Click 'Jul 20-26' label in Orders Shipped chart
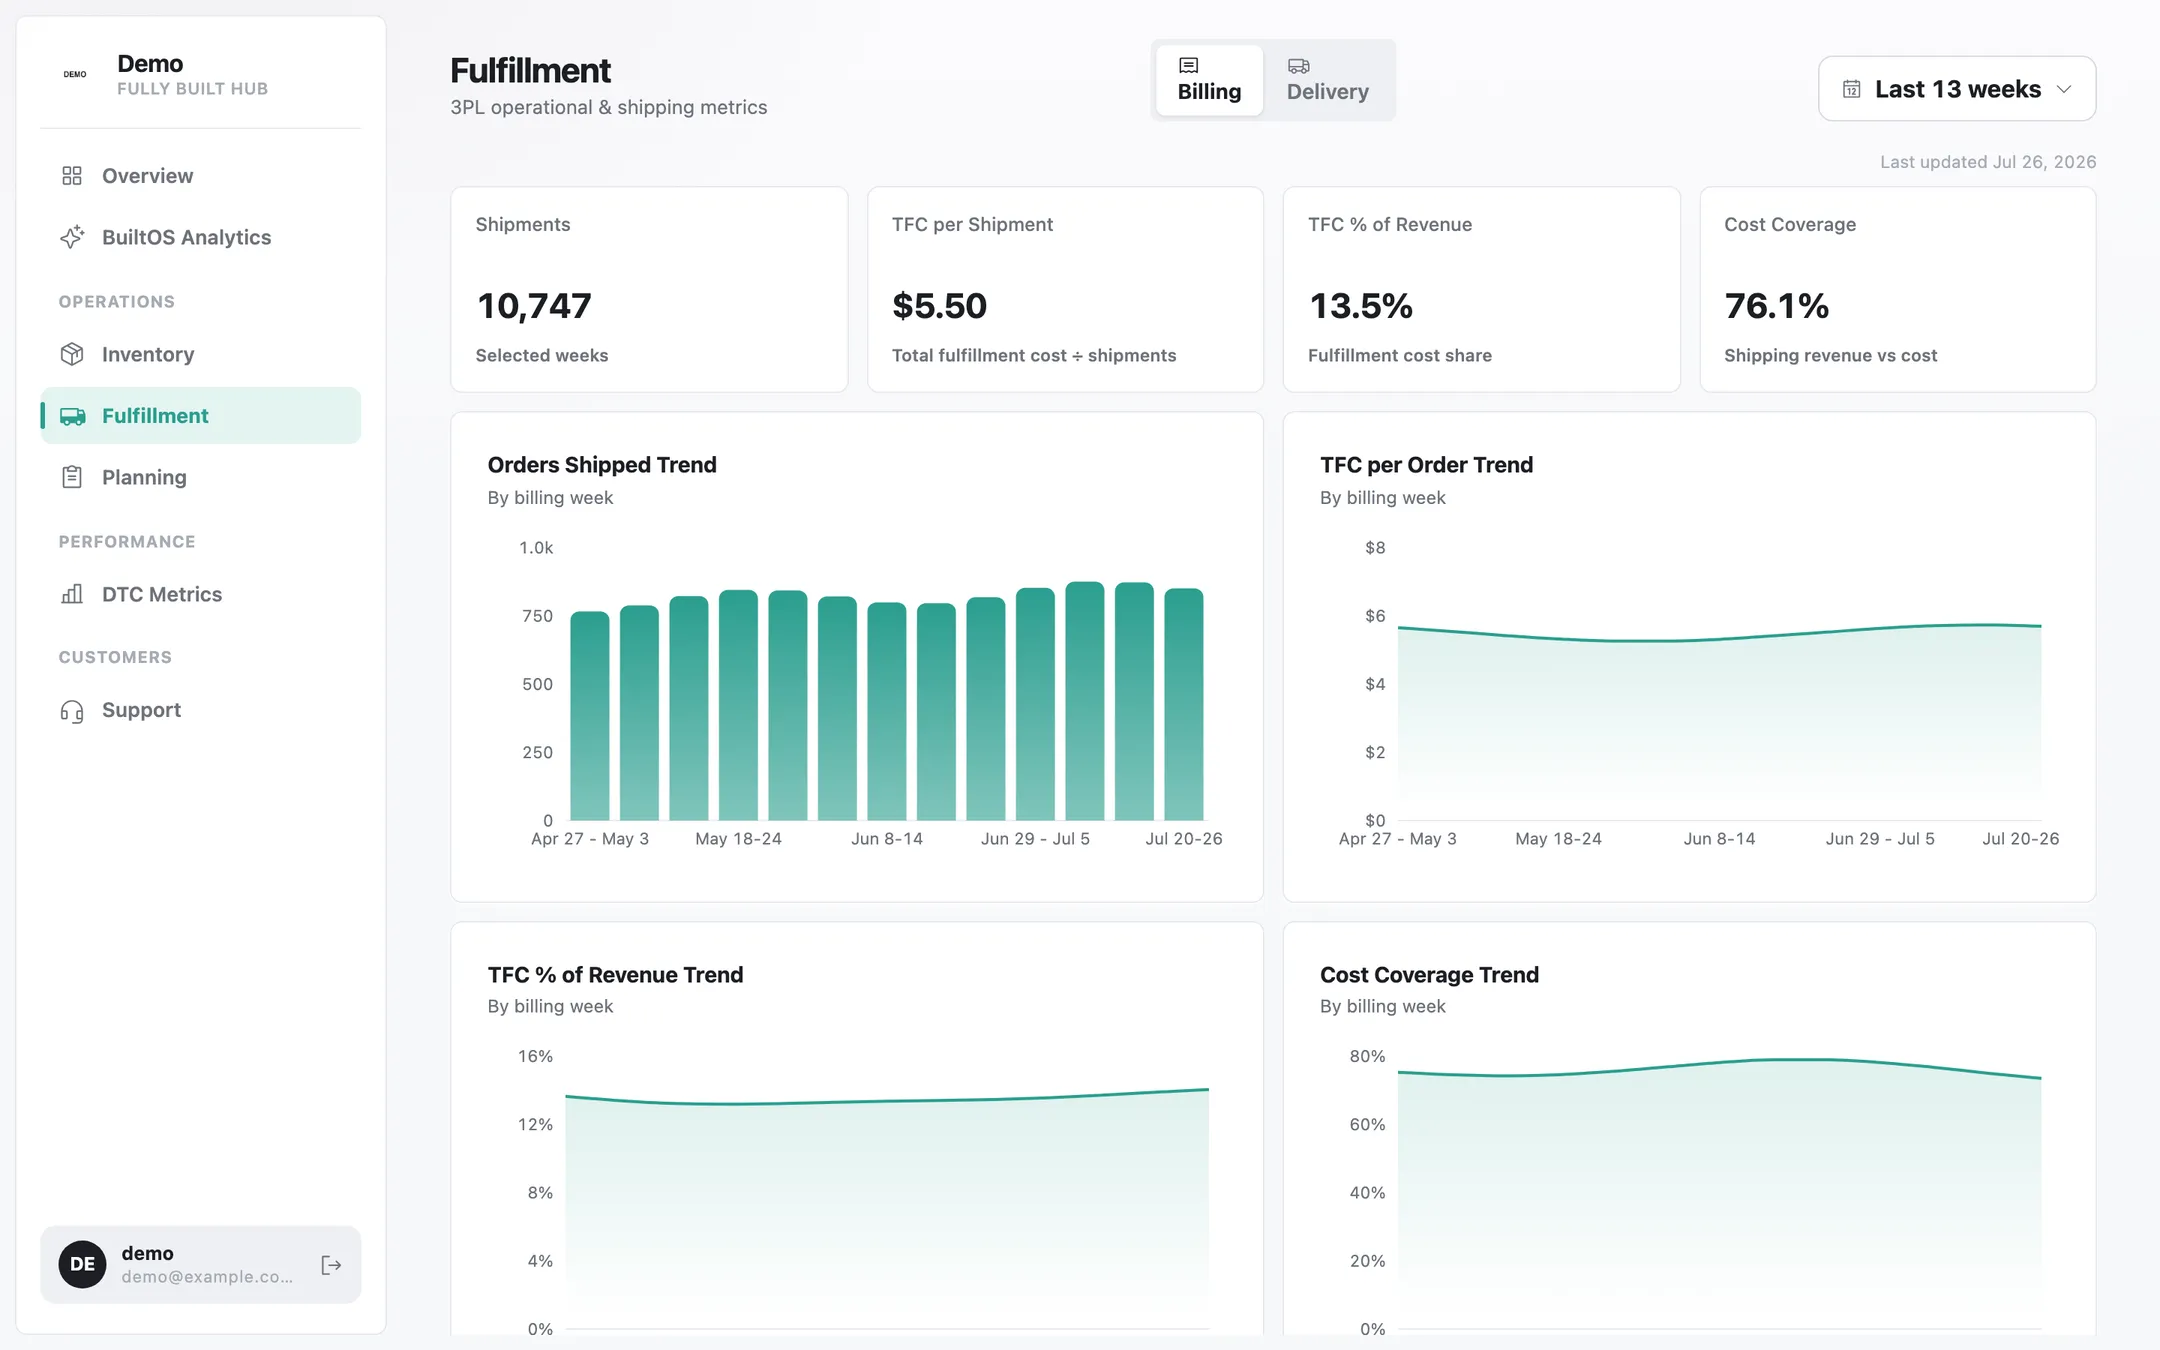The width and height of the screenshot is (2160, 1350). [x=1184, y=839]
